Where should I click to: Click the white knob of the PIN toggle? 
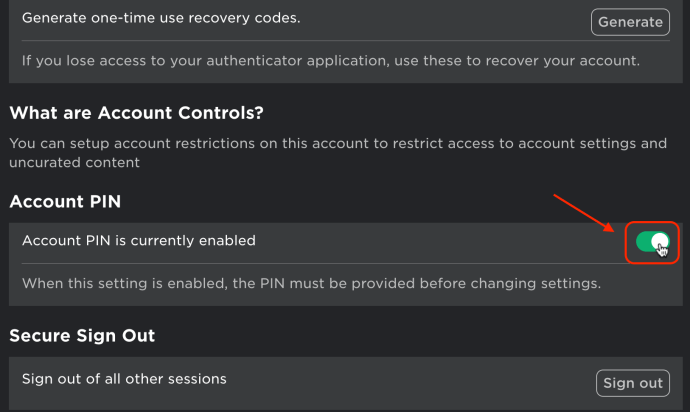660,242
